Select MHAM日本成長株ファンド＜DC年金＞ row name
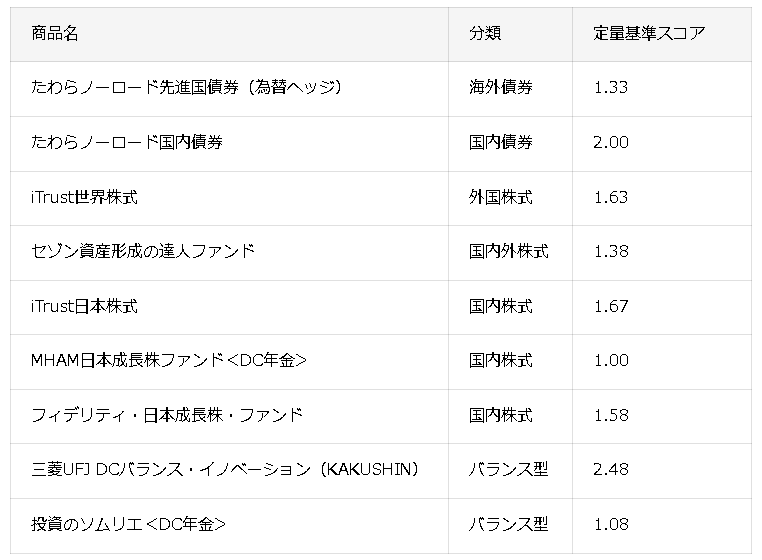Viewport: 762px width, 560px height. (x=169, y=360)
